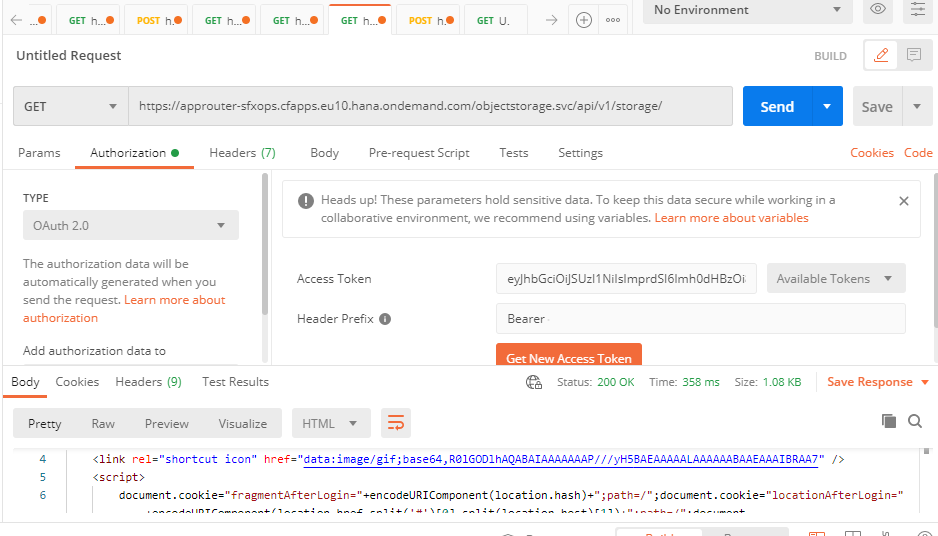938x536 pixels.
Task: Open tab options three-dots menu
Action: pyautogui.click(x=613, y=20)
